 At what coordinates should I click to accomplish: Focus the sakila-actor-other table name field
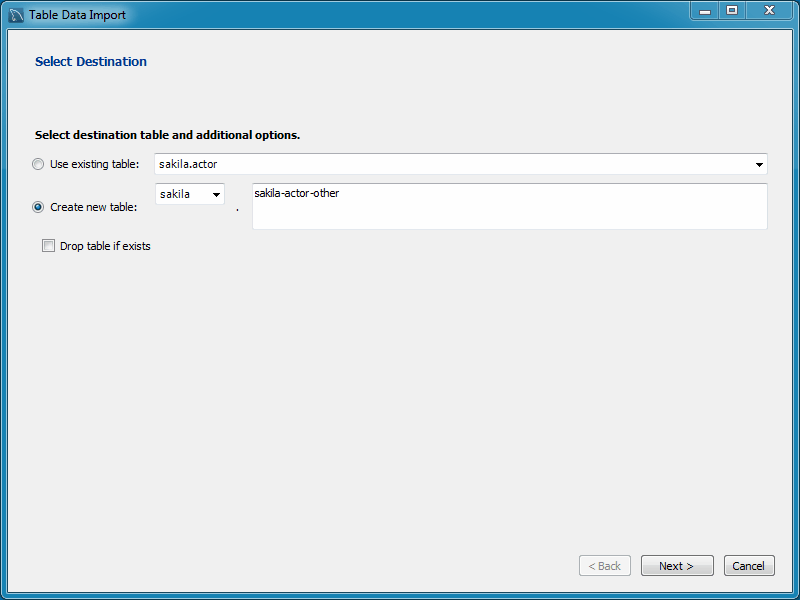[509, 206]
